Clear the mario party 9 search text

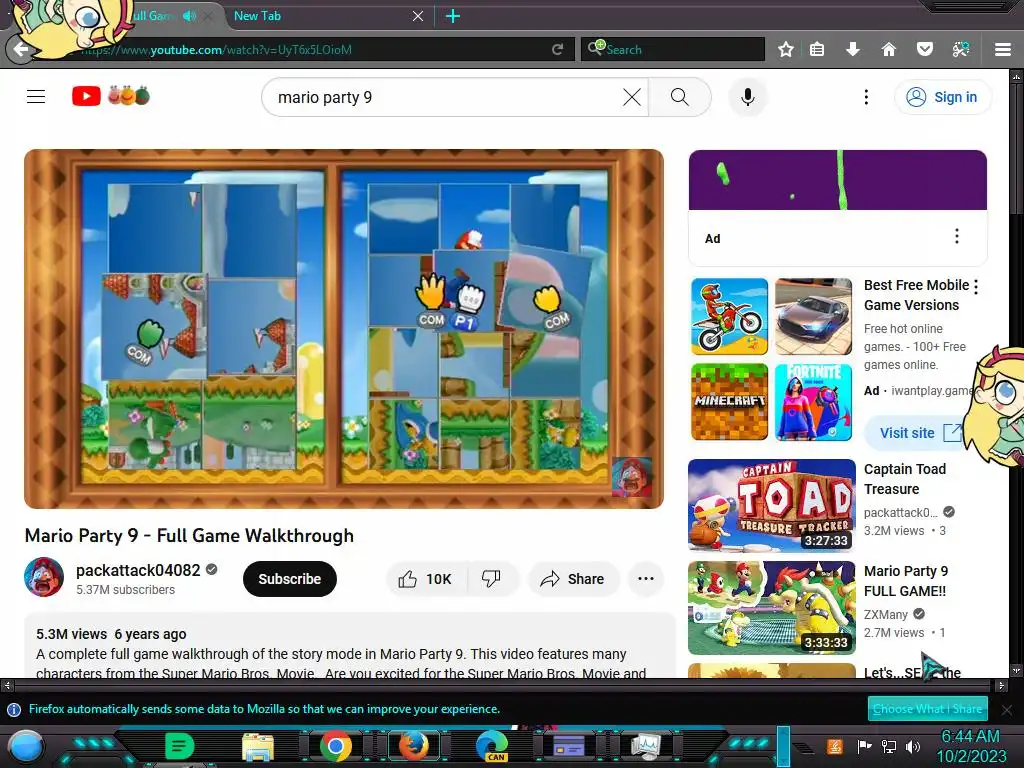(632, 97)
